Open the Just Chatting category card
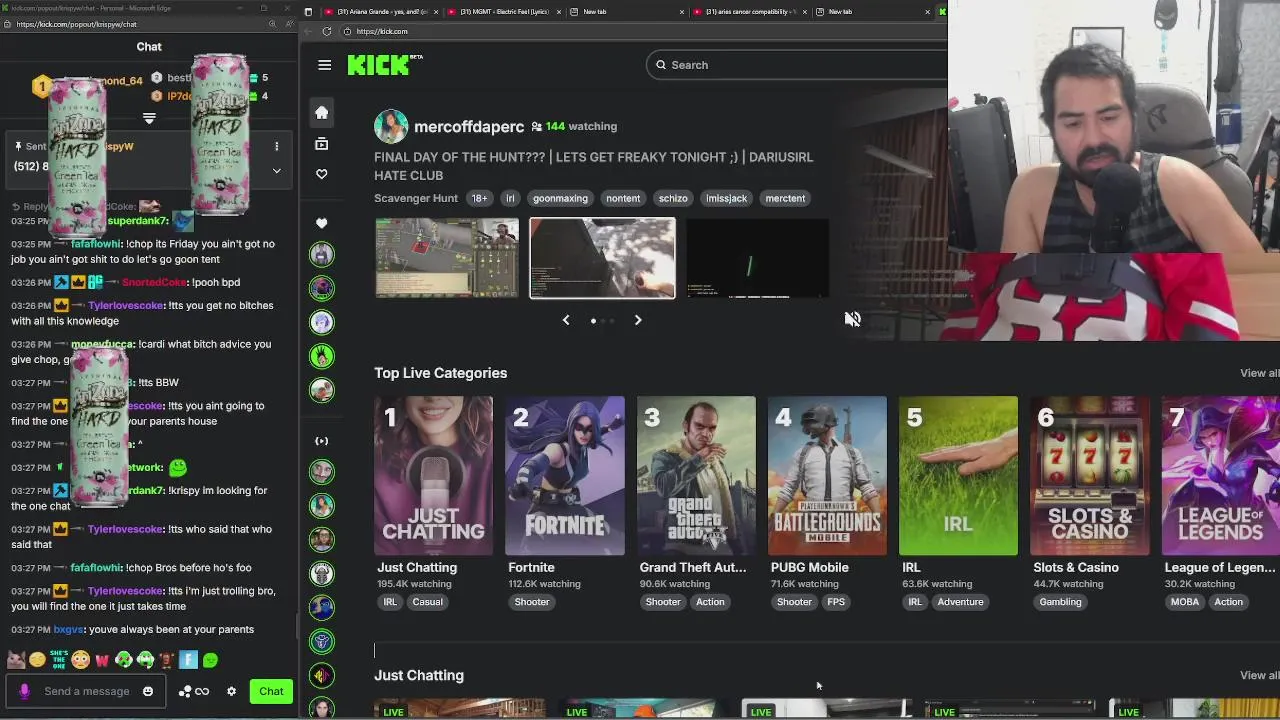The height and width of the screenshot is (720, 1280). point(433,476)
